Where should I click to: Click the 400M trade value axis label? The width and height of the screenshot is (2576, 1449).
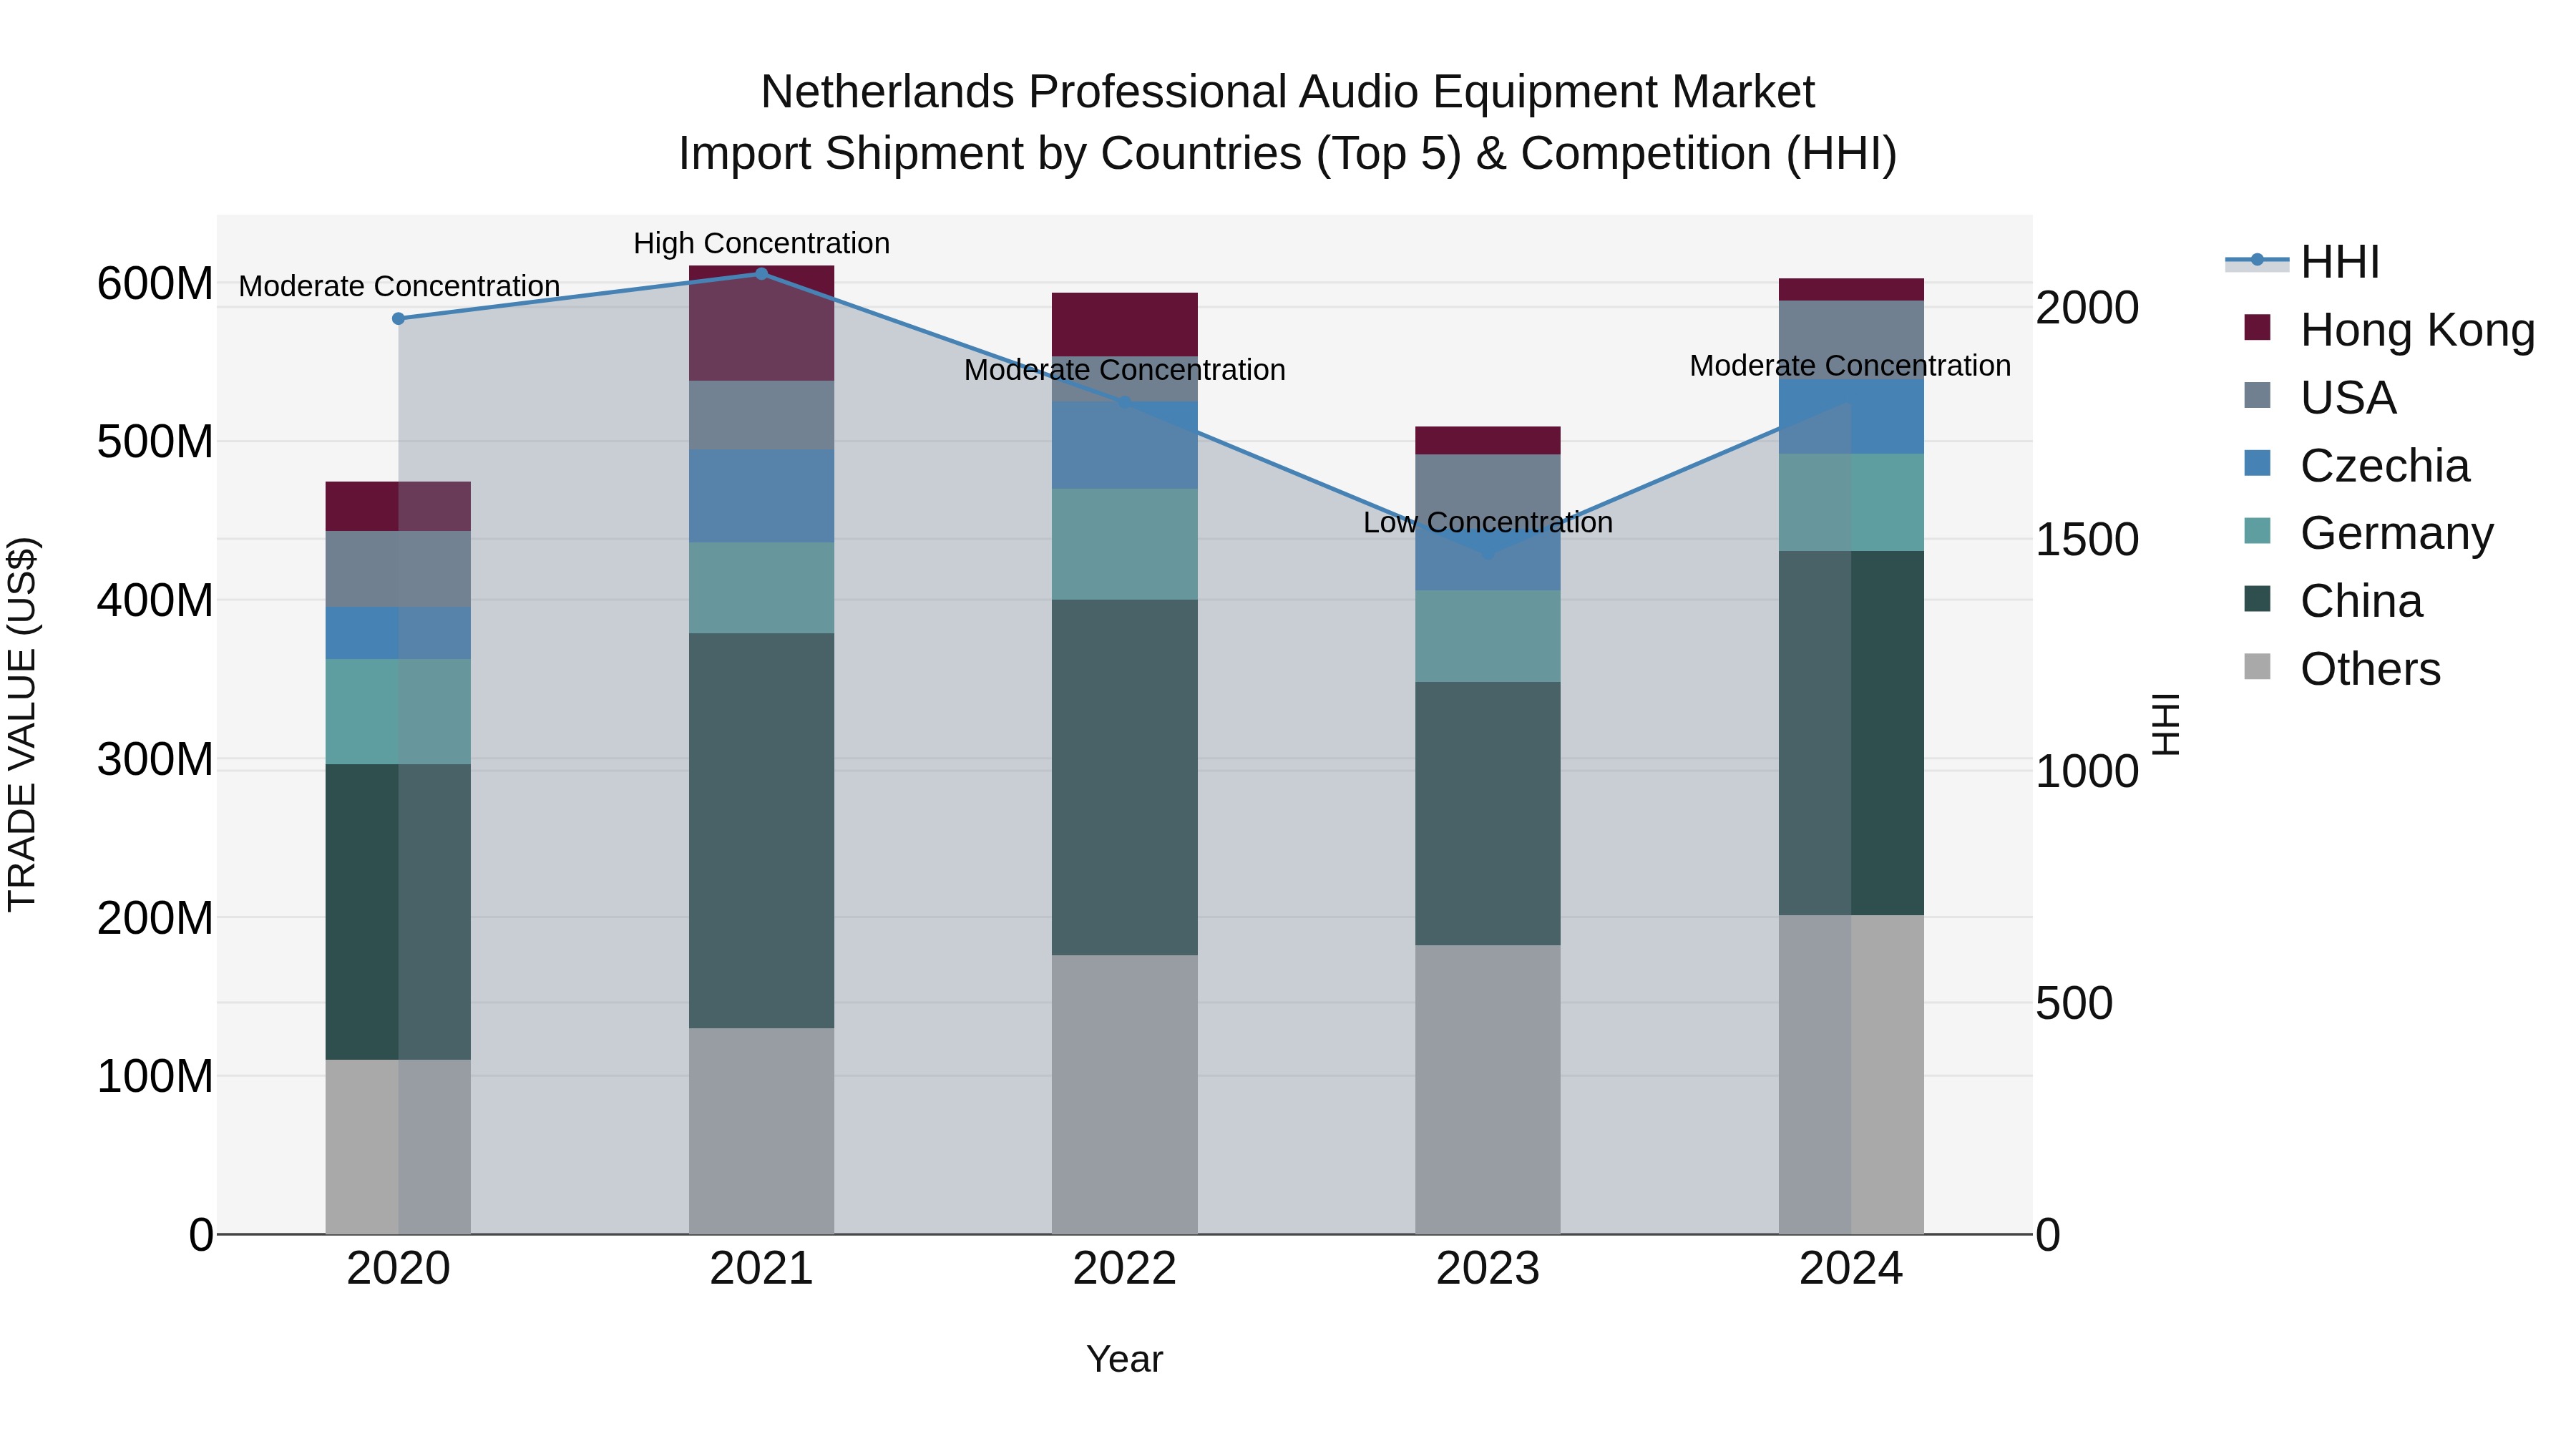pyautogui.click(x=155, y=601)
